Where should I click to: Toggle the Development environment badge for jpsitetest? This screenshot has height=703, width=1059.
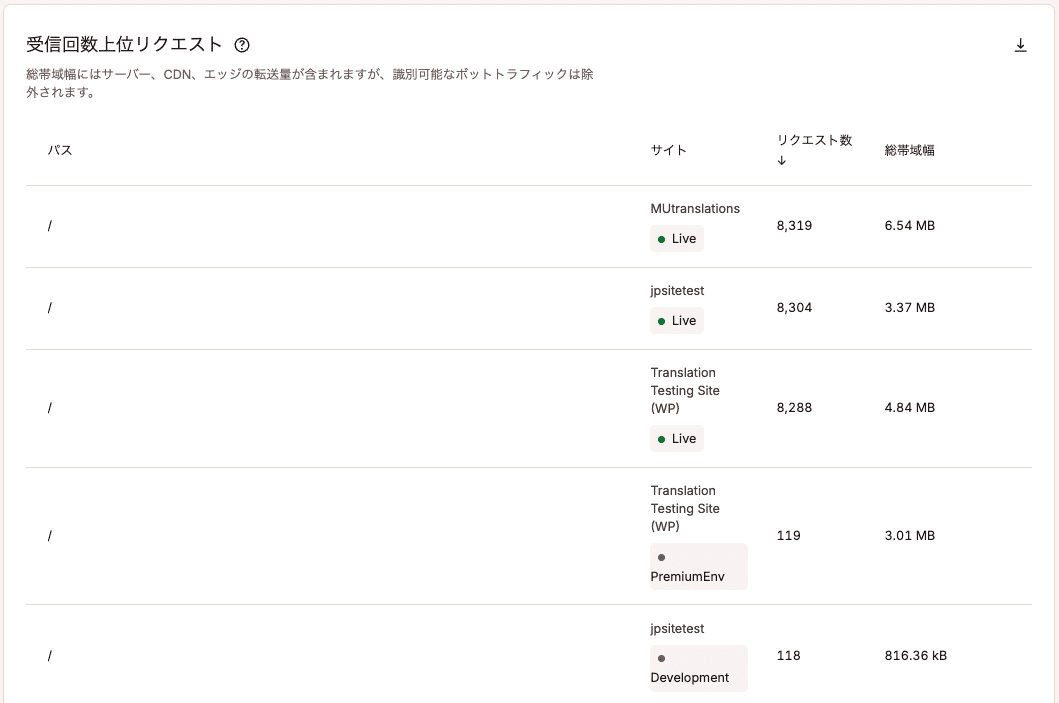click(698, 665)
